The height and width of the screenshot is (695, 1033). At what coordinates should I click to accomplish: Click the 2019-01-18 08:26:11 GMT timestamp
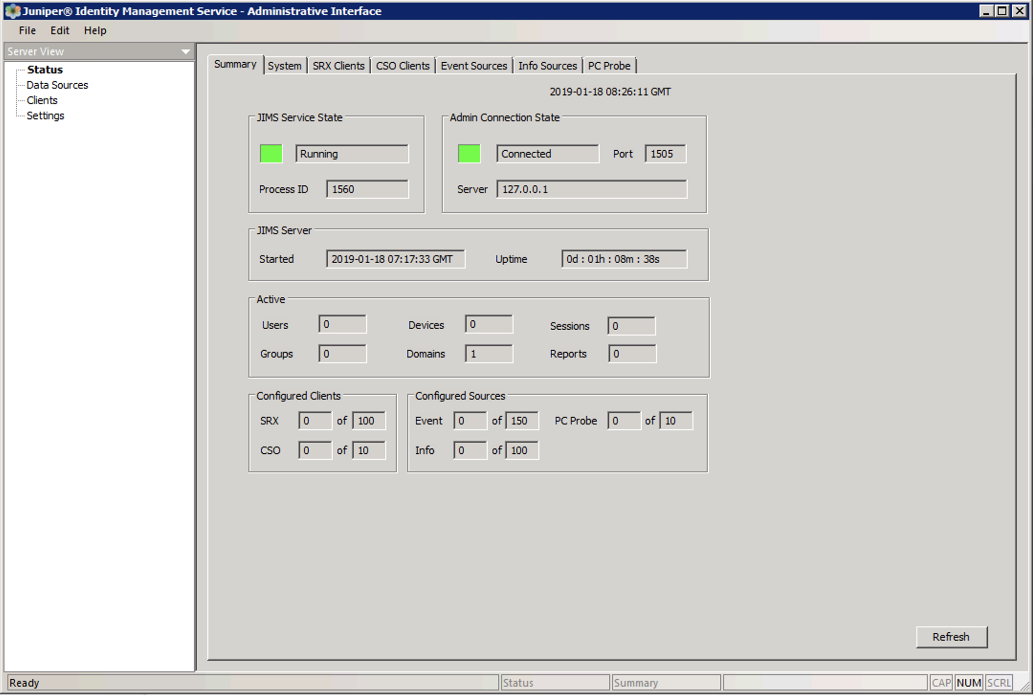610,92
